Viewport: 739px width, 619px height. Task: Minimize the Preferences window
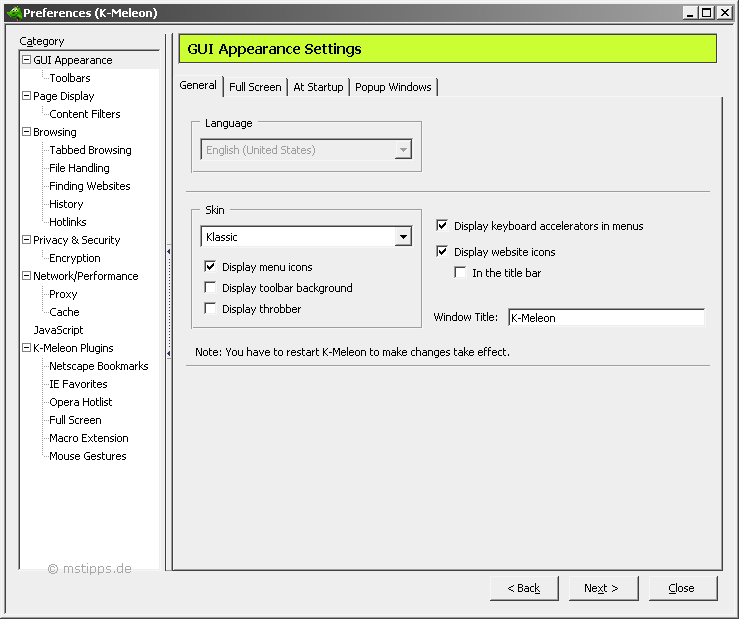point(690,13)
